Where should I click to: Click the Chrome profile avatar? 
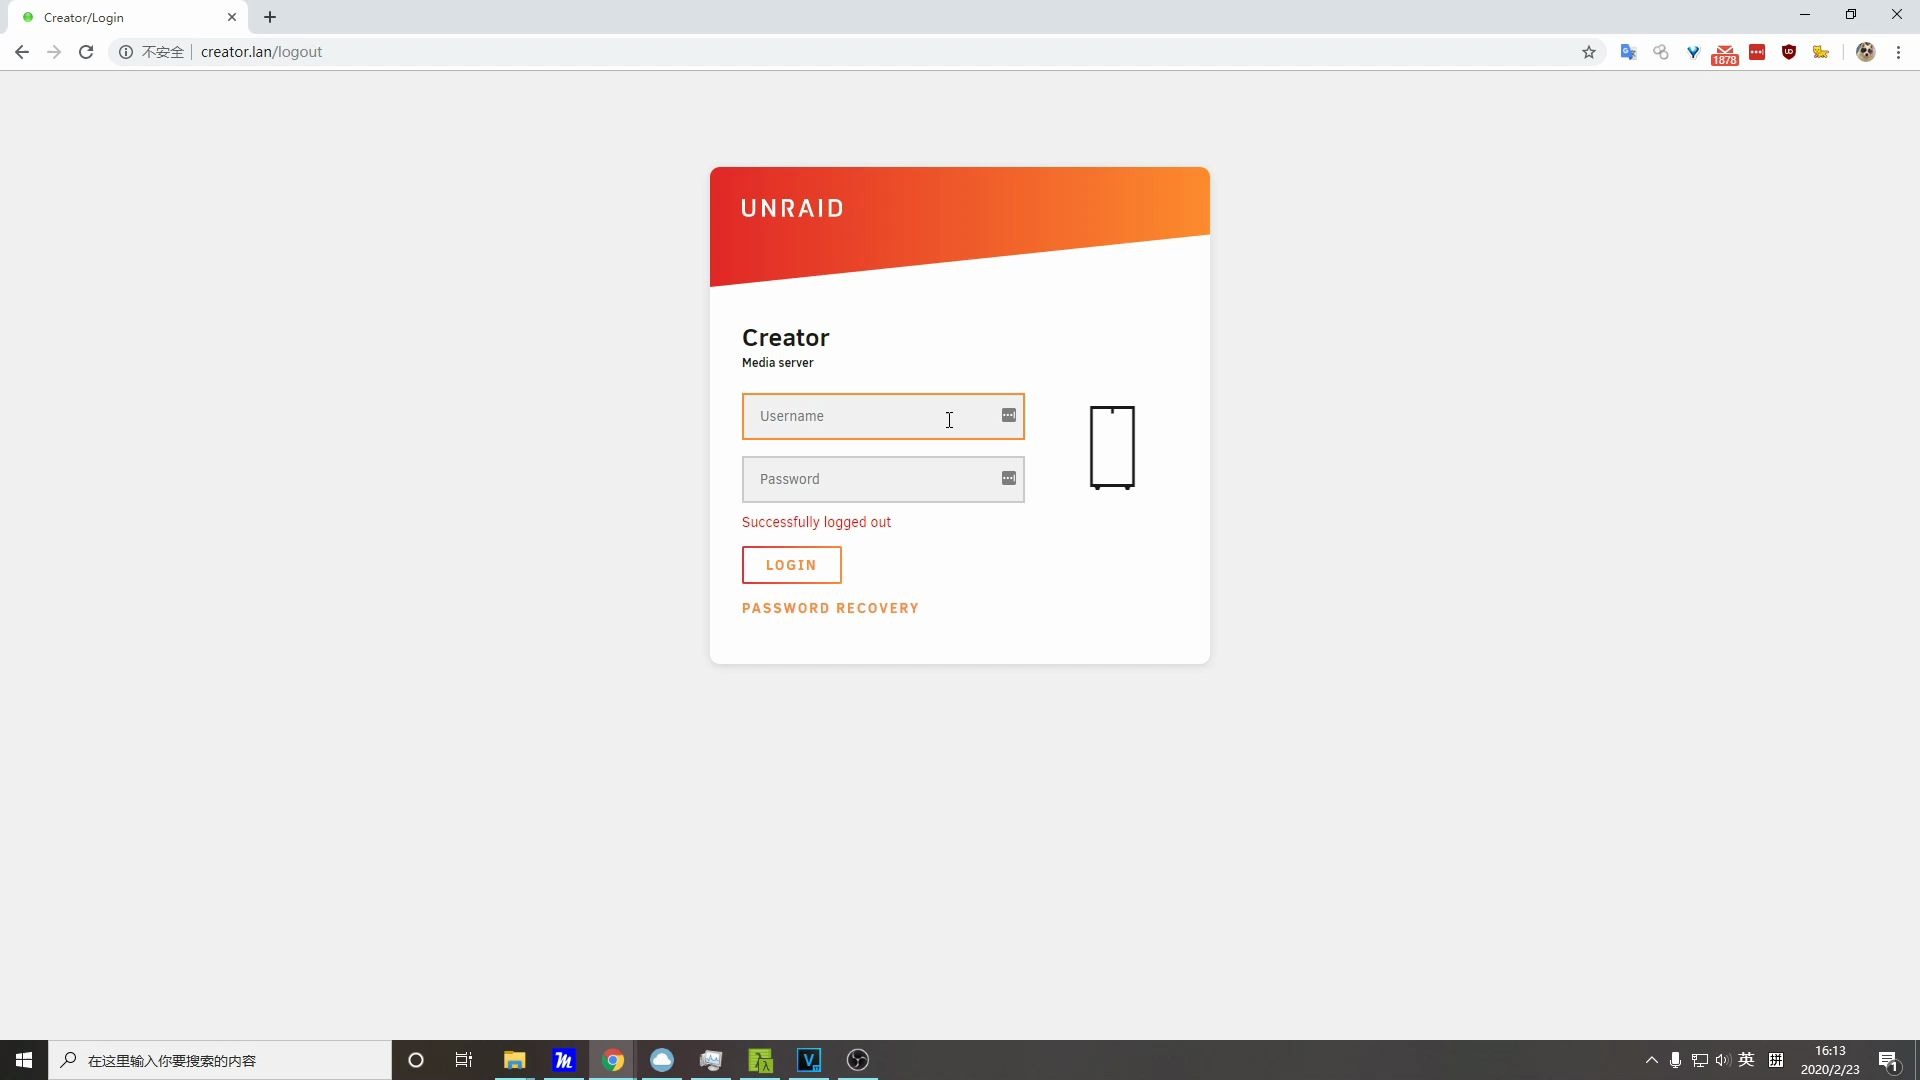pos(1865,52)
